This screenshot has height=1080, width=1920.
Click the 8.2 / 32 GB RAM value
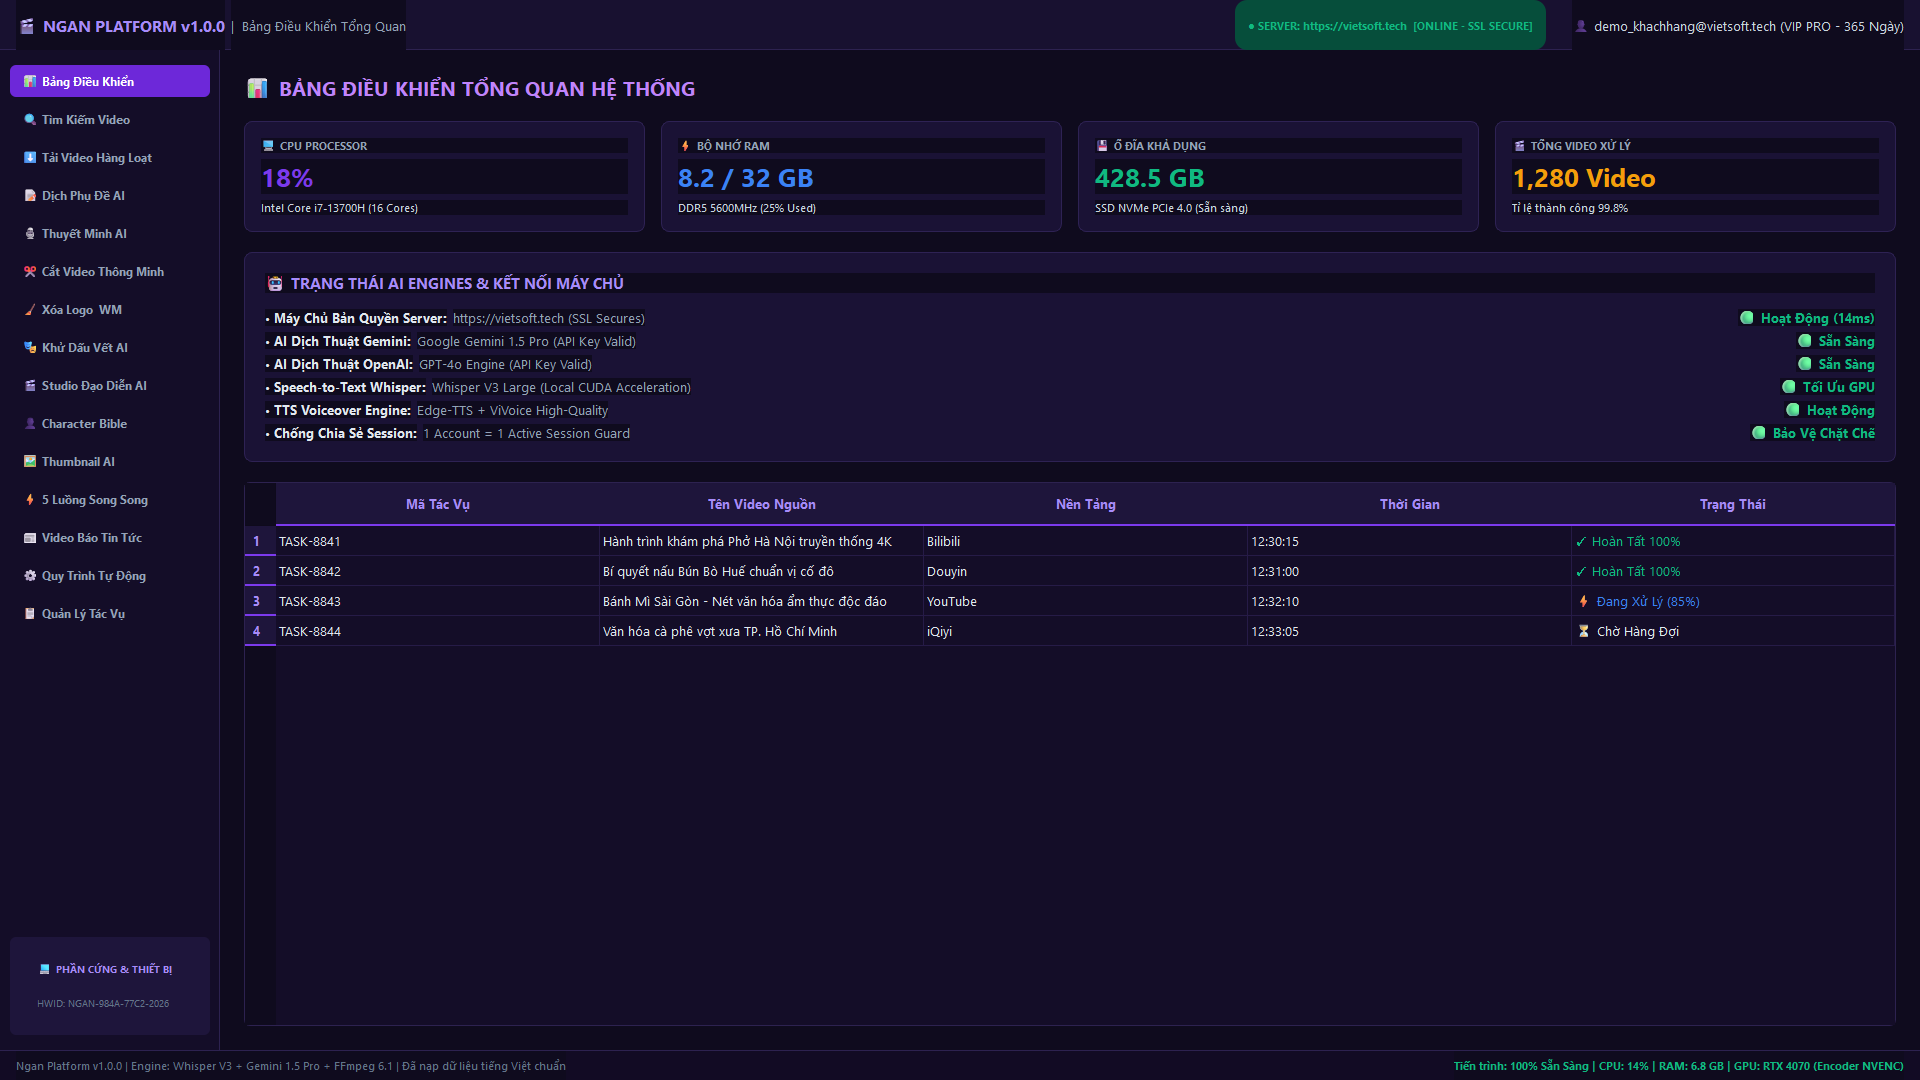point(746,178)
